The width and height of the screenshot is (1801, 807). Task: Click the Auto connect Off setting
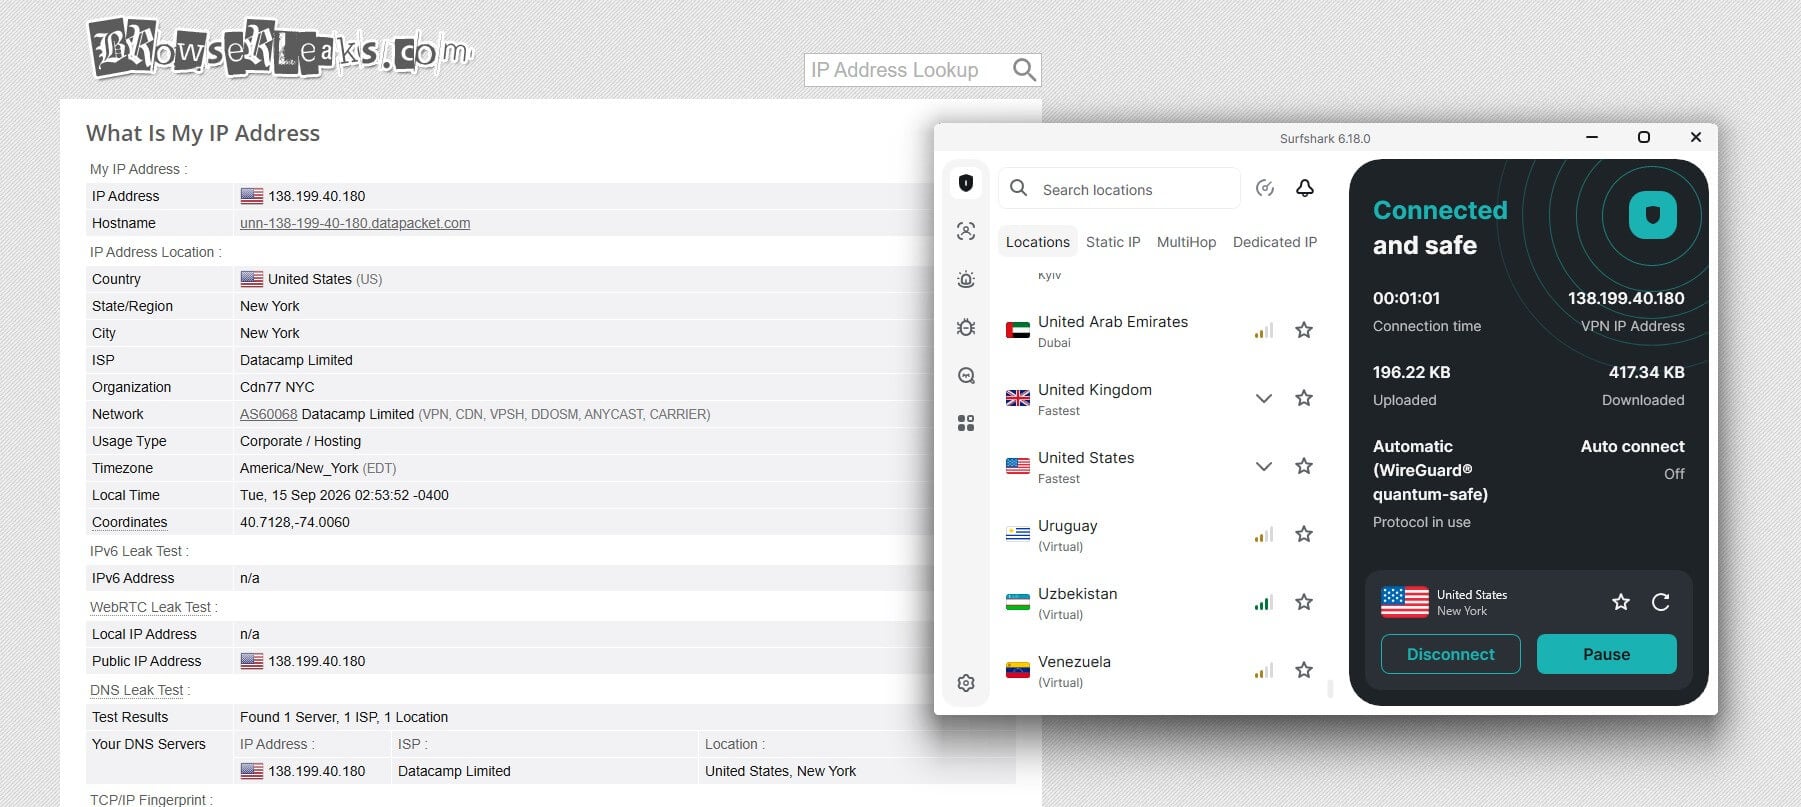(x=1632, y=459)
